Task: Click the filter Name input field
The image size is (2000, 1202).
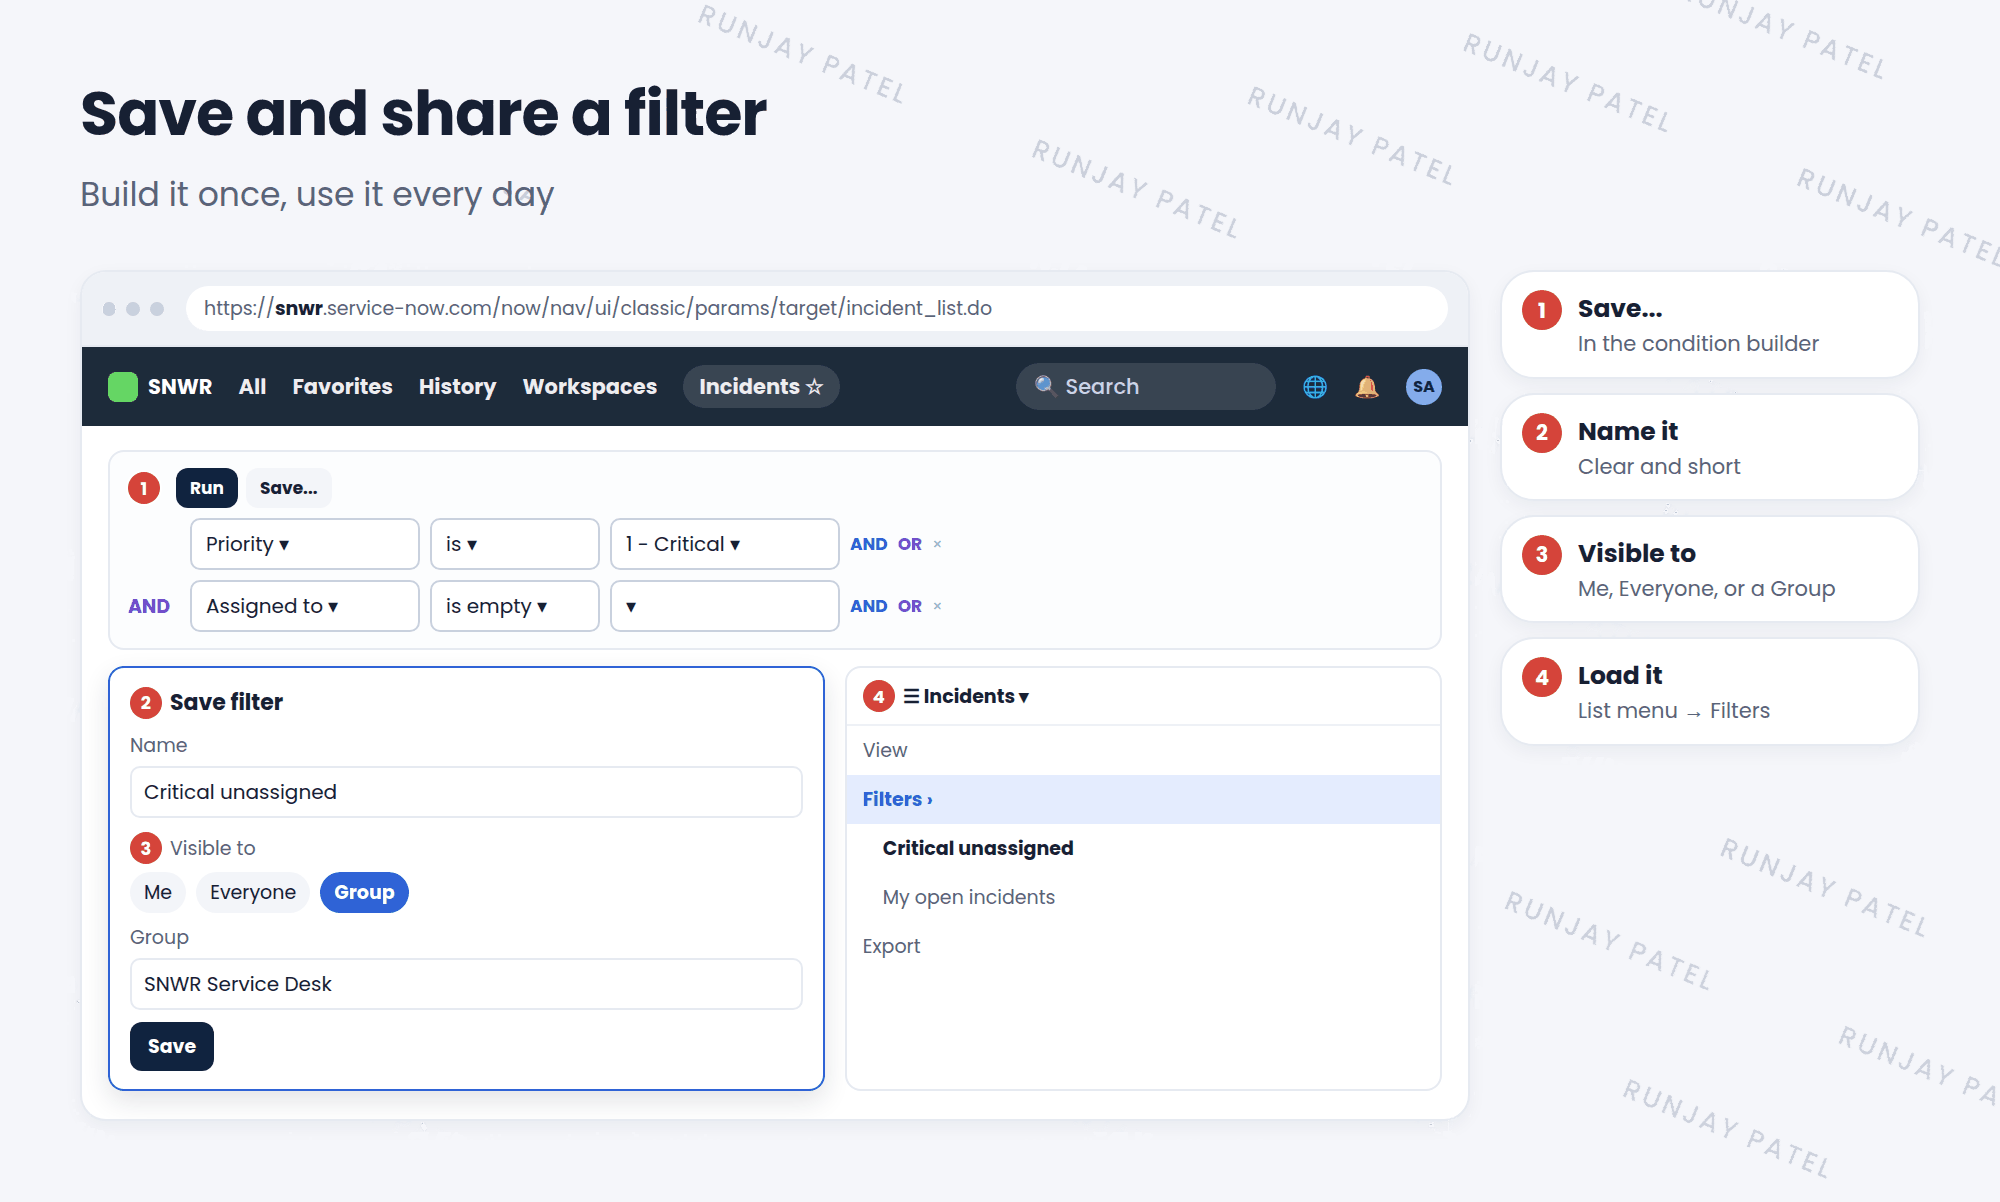Action: (x=466, y=792)
